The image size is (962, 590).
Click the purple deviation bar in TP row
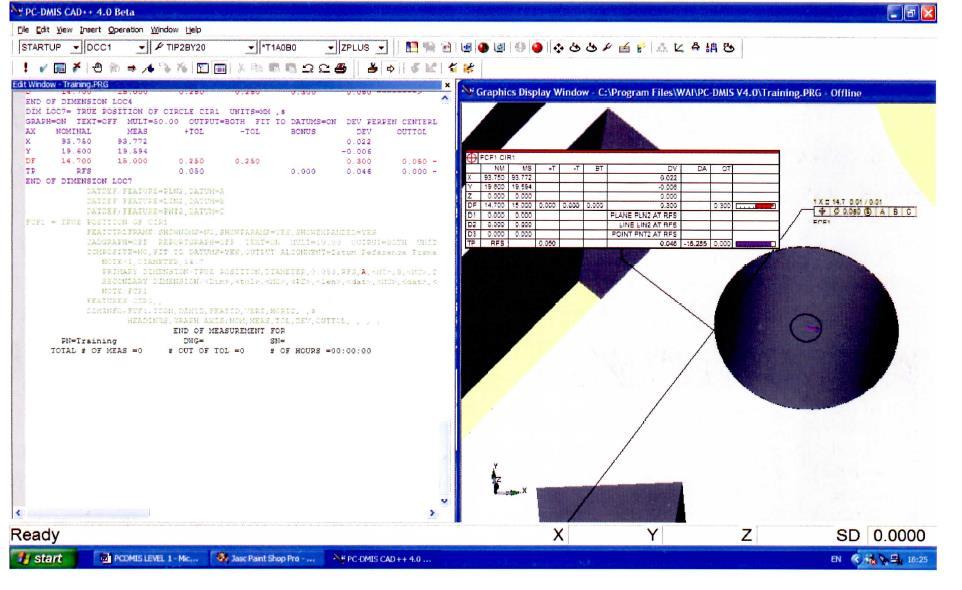755,243
